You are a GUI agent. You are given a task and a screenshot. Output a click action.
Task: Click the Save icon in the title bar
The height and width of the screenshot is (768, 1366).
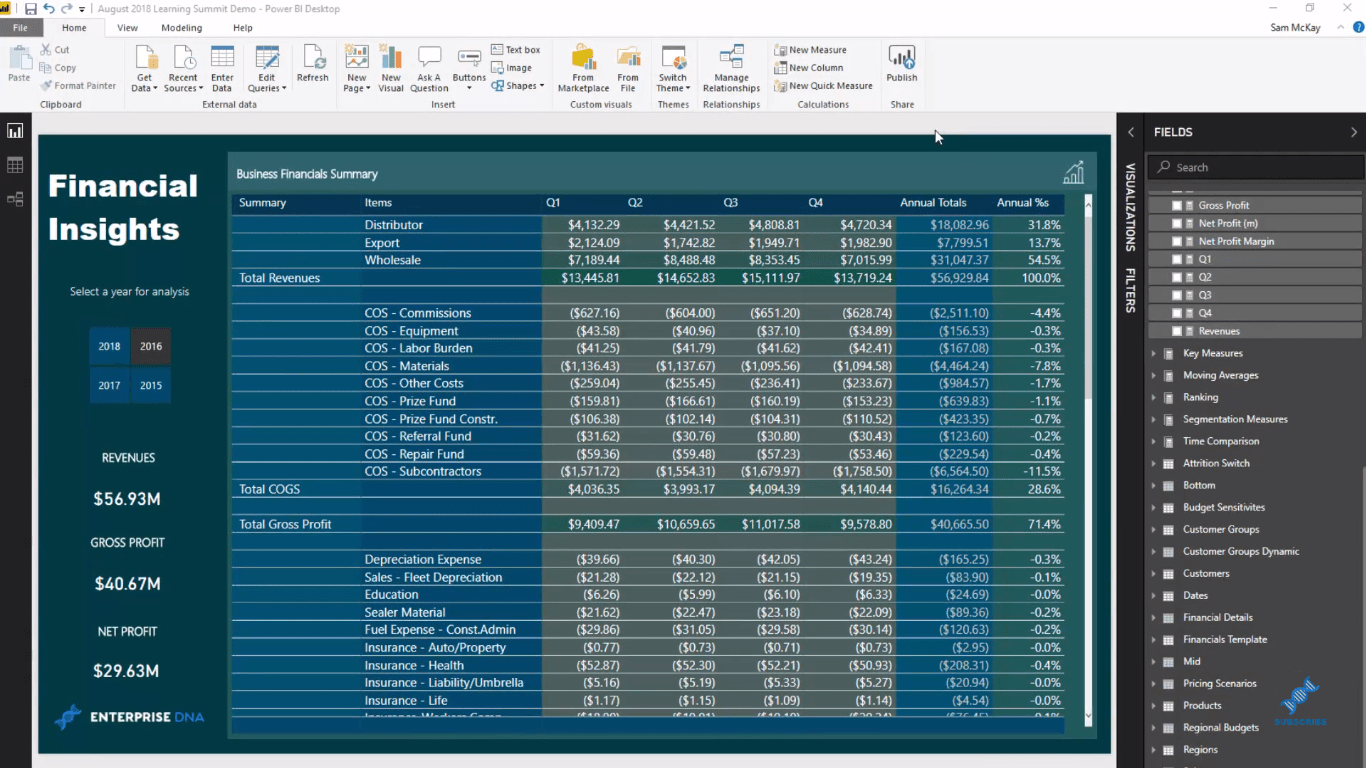pyautogui.click(x=31, y=9)
